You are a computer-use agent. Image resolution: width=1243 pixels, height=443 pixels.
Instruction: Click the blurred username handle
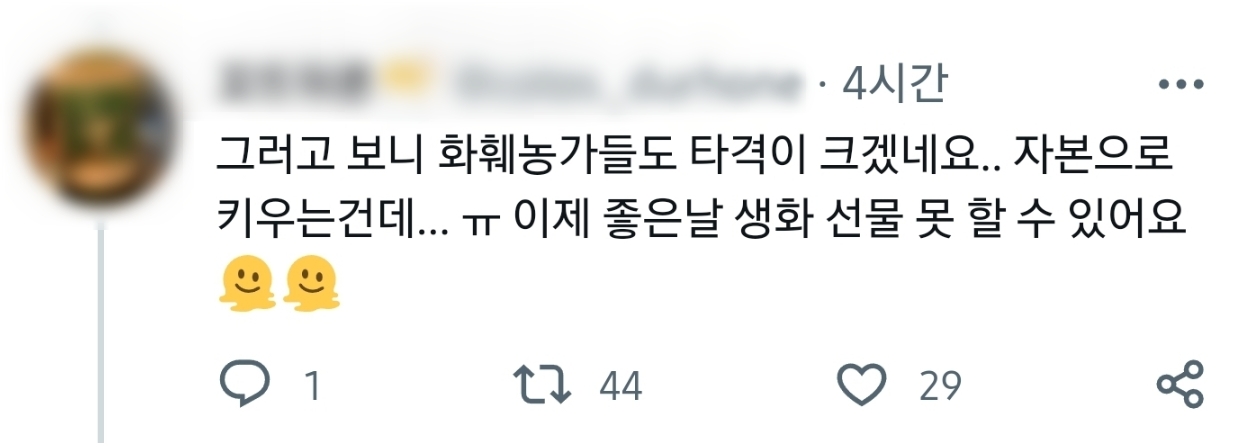pos(630,86)
